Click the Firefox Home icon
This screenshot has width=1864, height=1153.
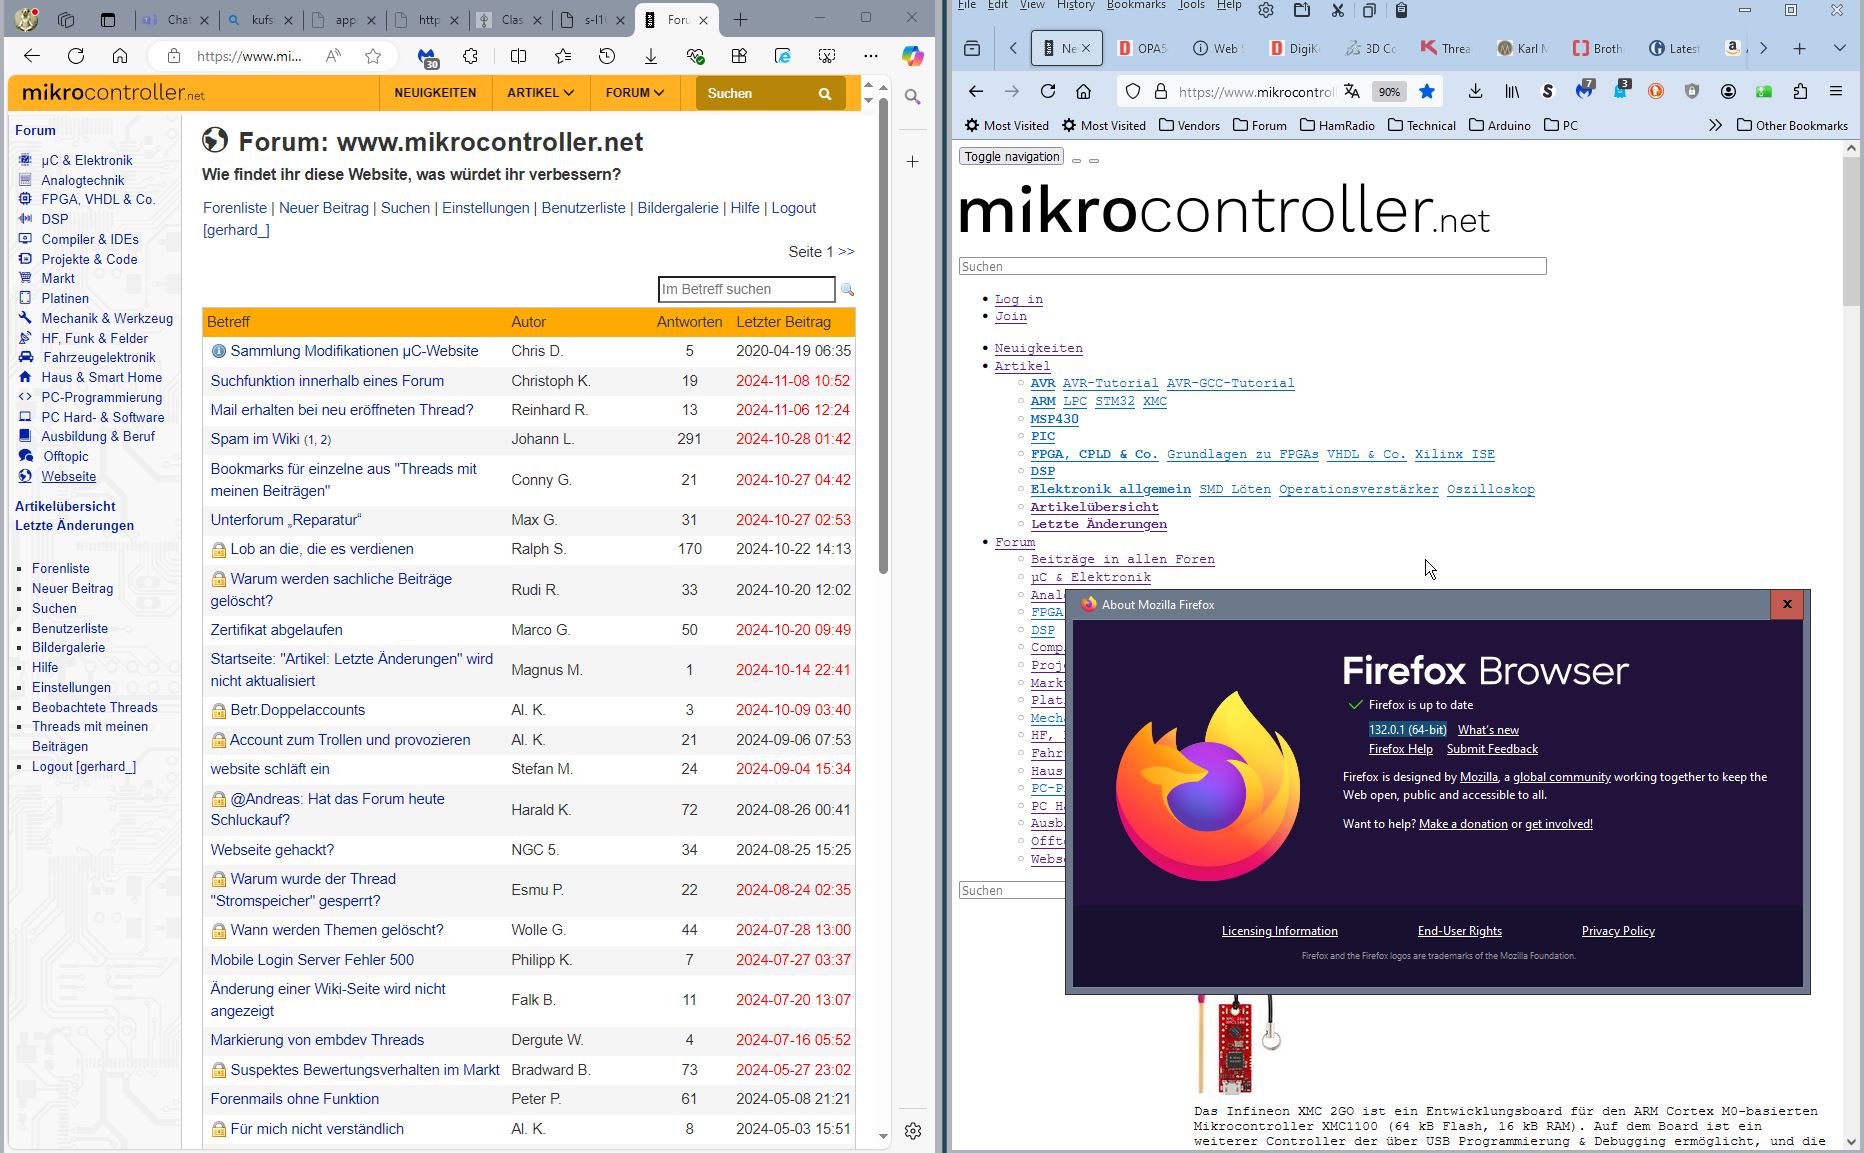coord(1083,91)
